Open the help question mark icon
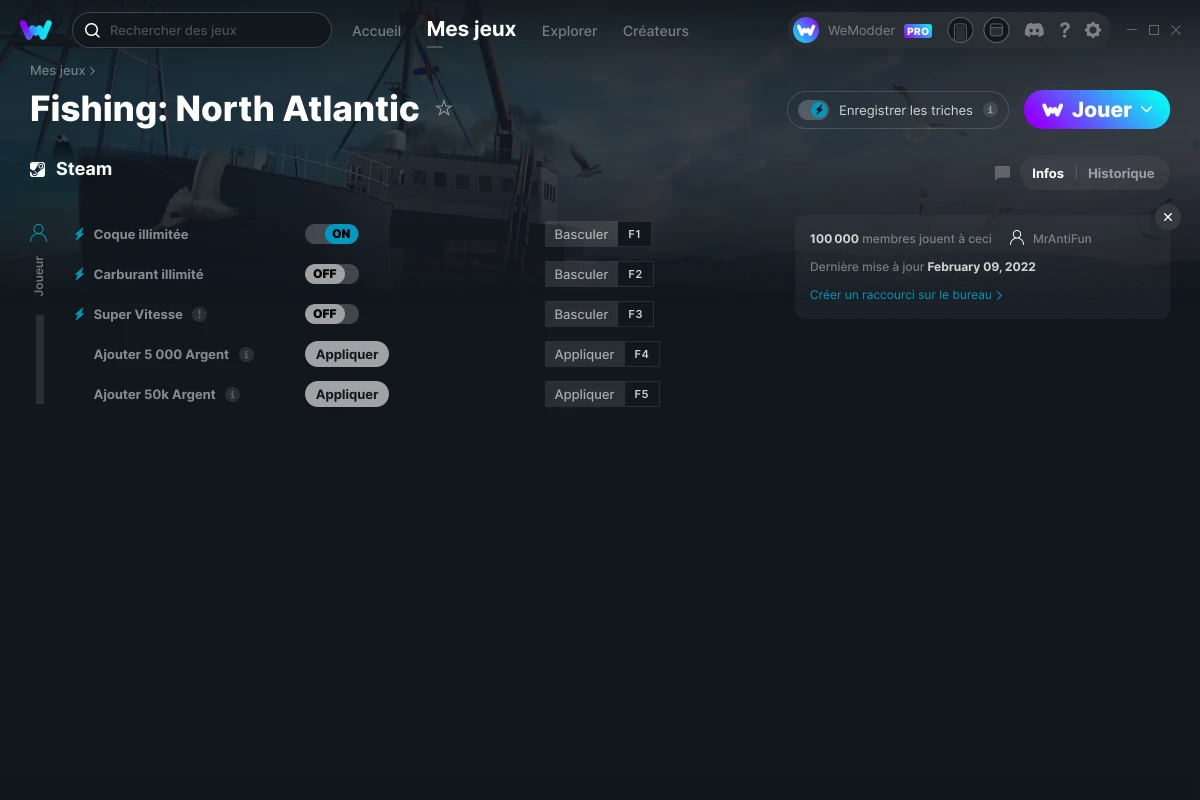This screenshot has width=1200, height=800. click(1064, 30)
